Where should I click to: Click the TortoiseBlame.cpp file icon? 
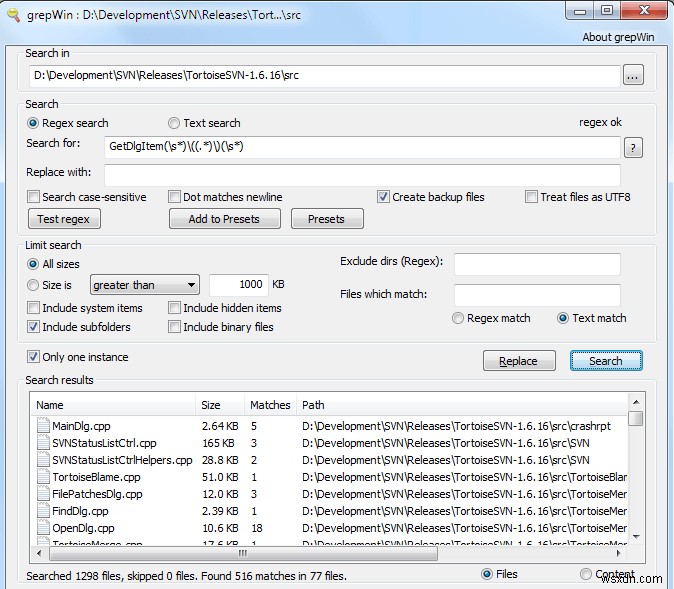click(43, 477)
